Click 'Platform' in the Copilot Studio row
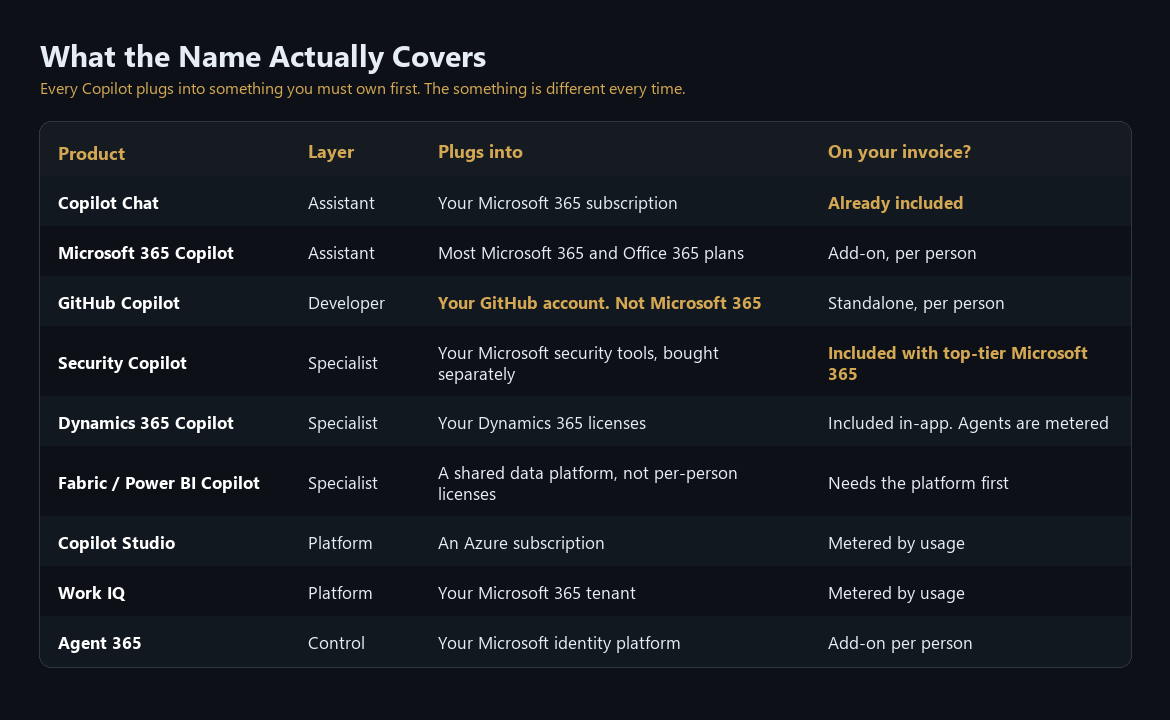 coord(340,543)
